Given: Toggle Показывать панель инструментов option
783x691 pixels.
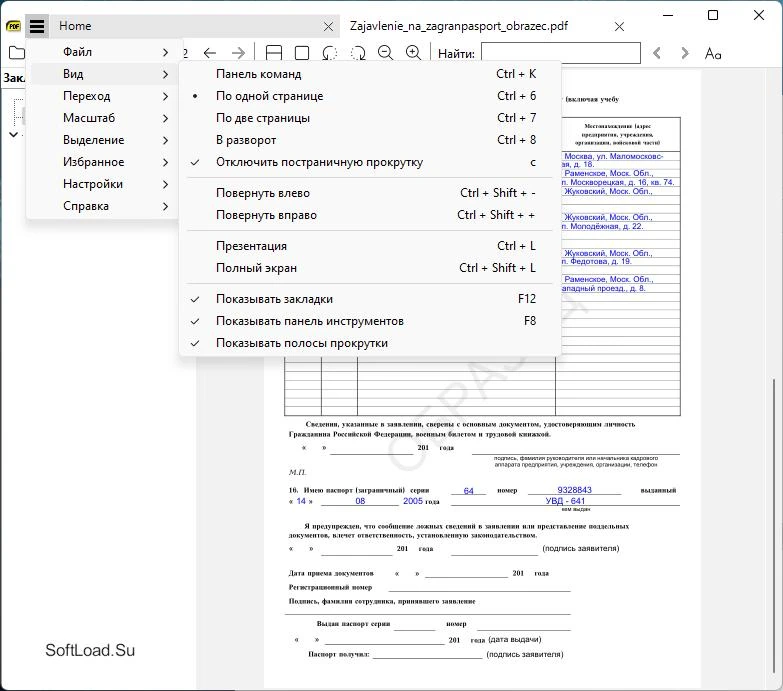Looking at the screenshot, I should pyautogui.click(x=370, y=321).
